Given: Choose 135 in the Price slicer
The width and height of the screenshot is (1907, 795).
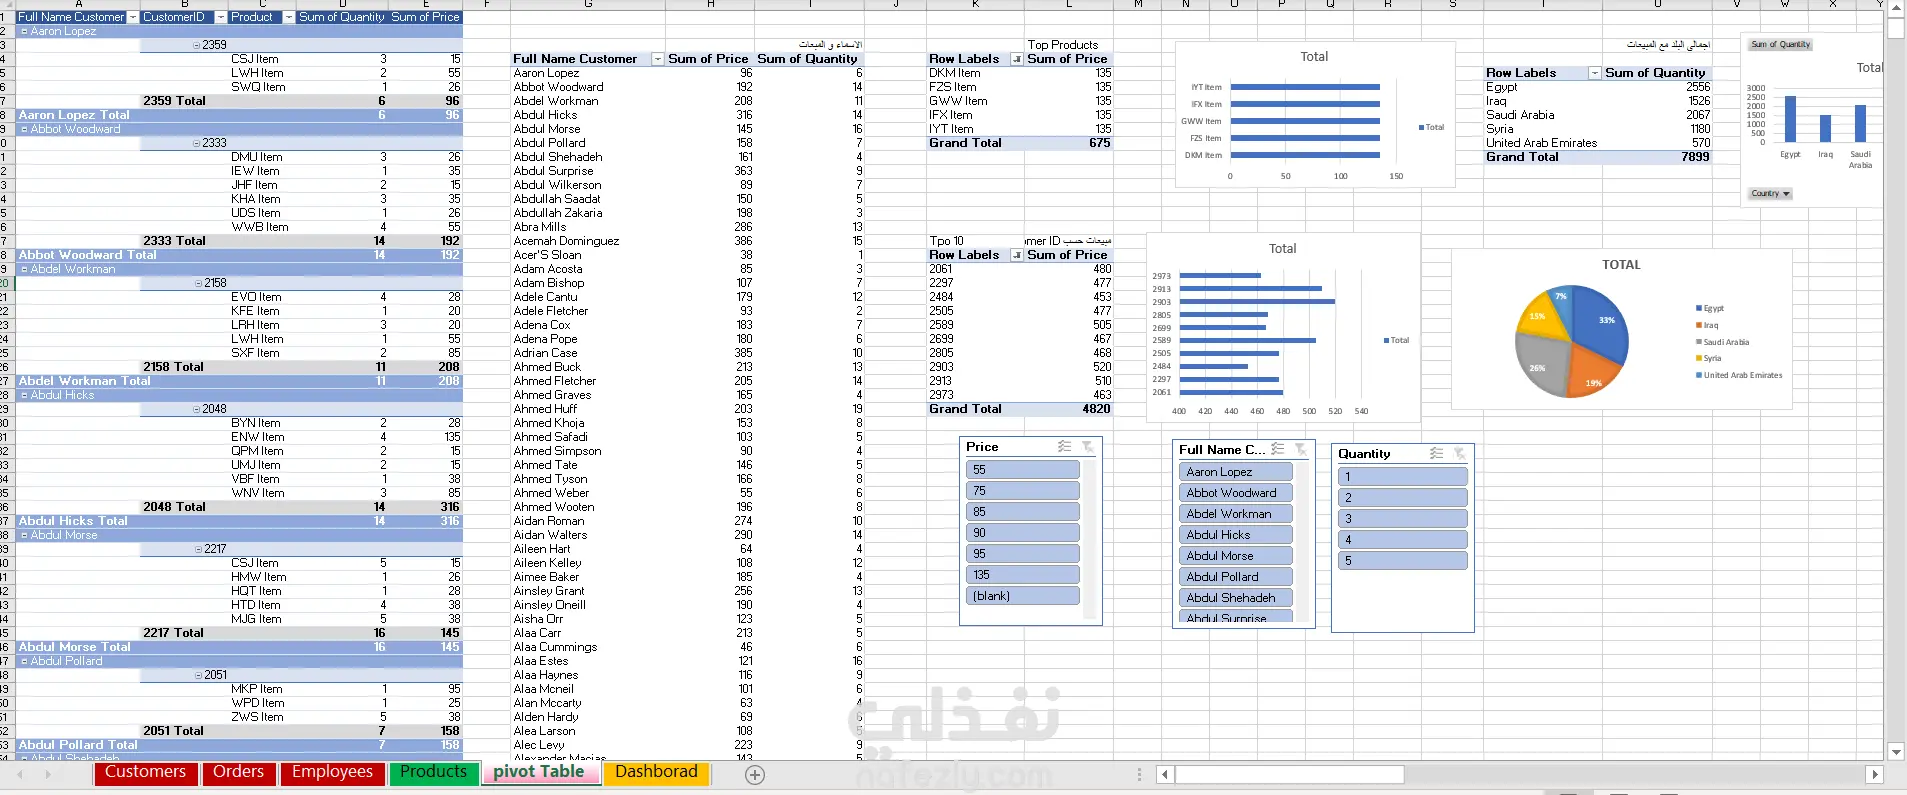Looking at the screenshot, I should tap(1023, 575).
